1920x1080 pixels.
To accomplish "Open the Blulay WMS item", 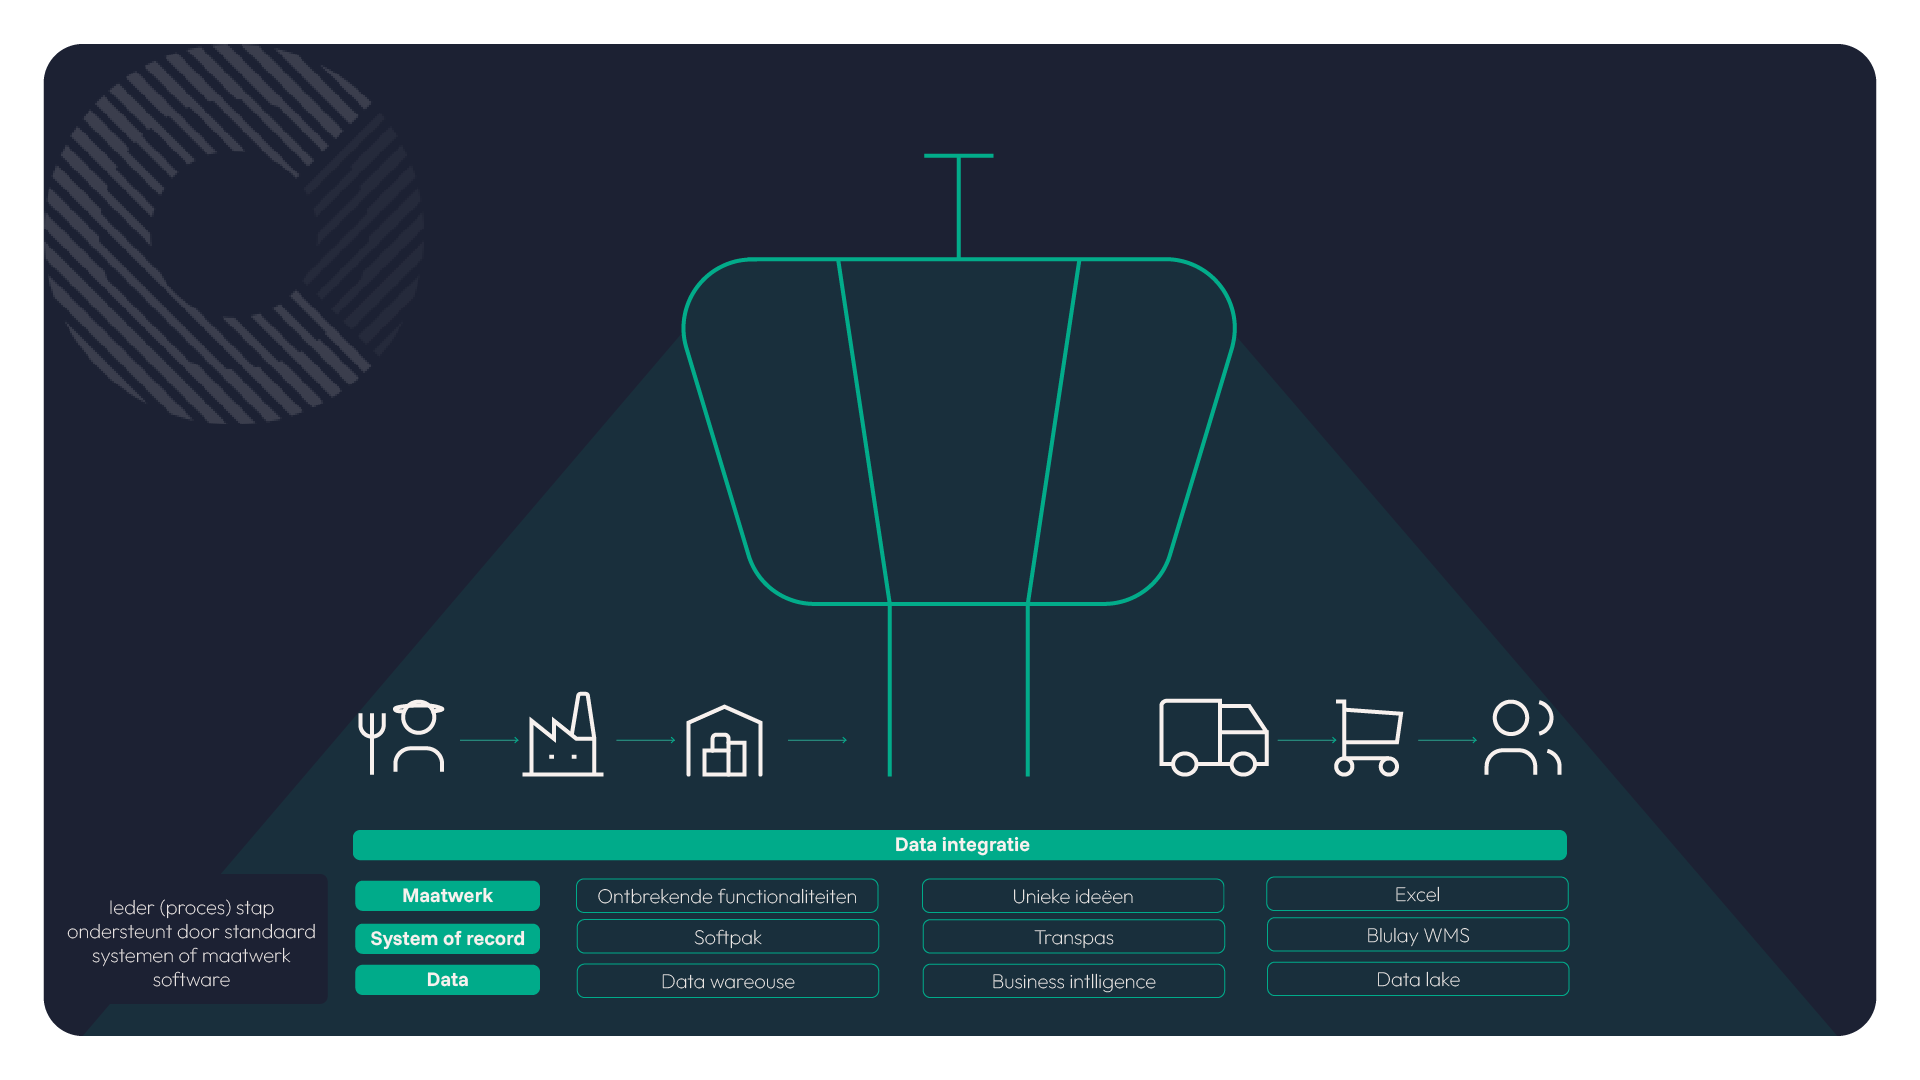I will (x=1417, y=935).
